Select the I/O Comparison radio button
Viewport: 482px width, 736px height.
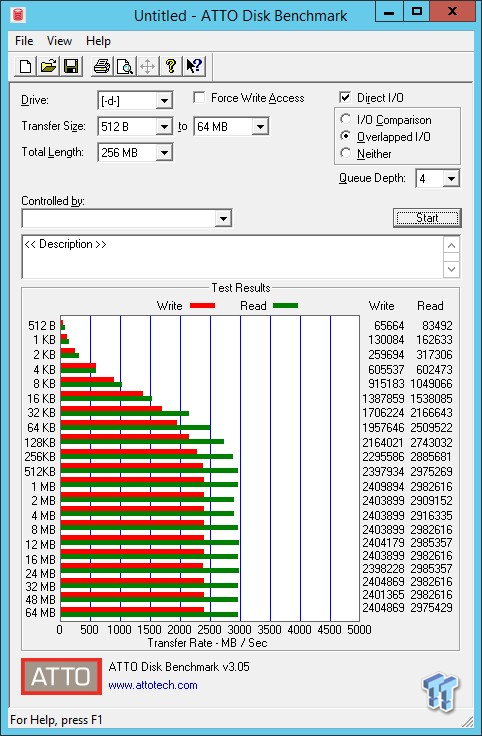pos(345,119)
